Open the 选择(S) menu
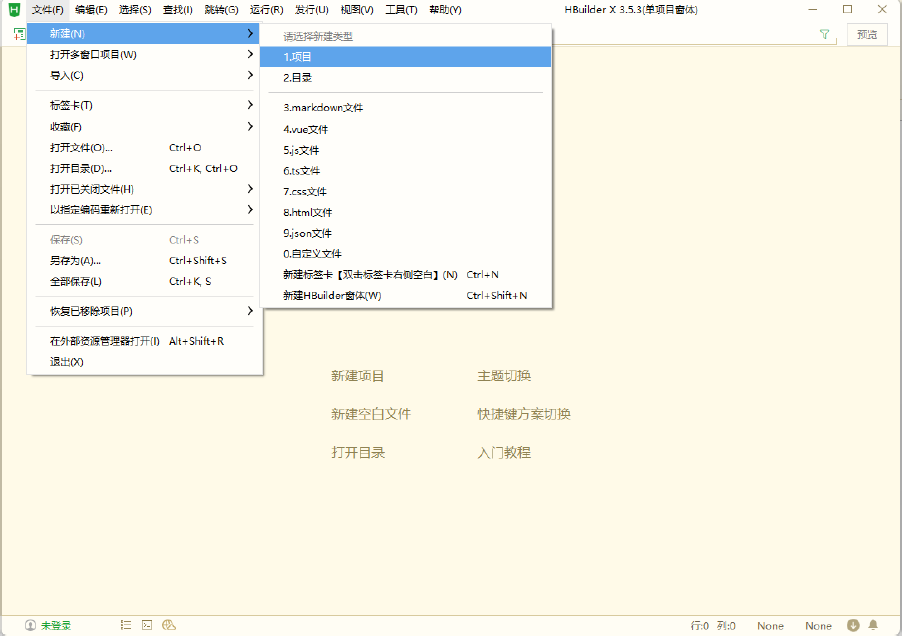The width and height of the screenshot is (904, 642). coord(135,10)
